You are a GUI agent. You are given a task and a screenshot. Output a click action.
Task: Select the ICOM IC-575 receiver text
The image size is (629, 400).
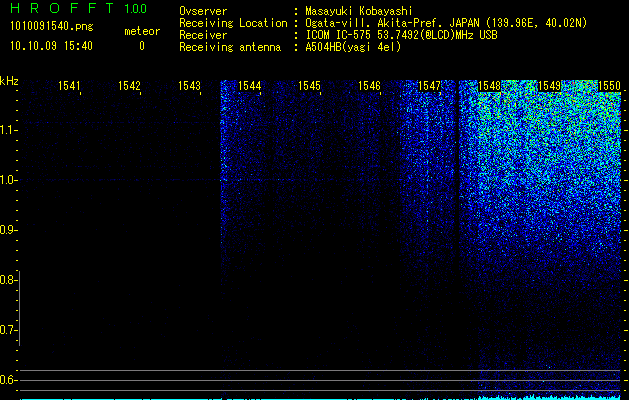coord(401,35)
